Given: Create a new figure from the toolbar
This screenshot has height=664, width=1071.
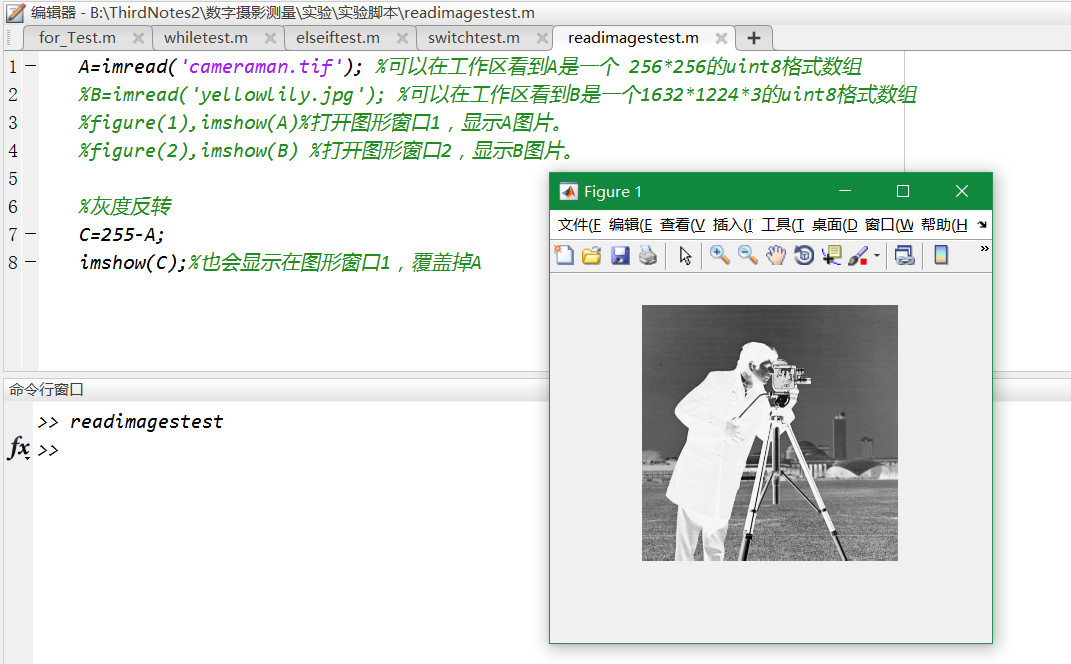Looking at the screenshot, I should [x=564, y=255].
